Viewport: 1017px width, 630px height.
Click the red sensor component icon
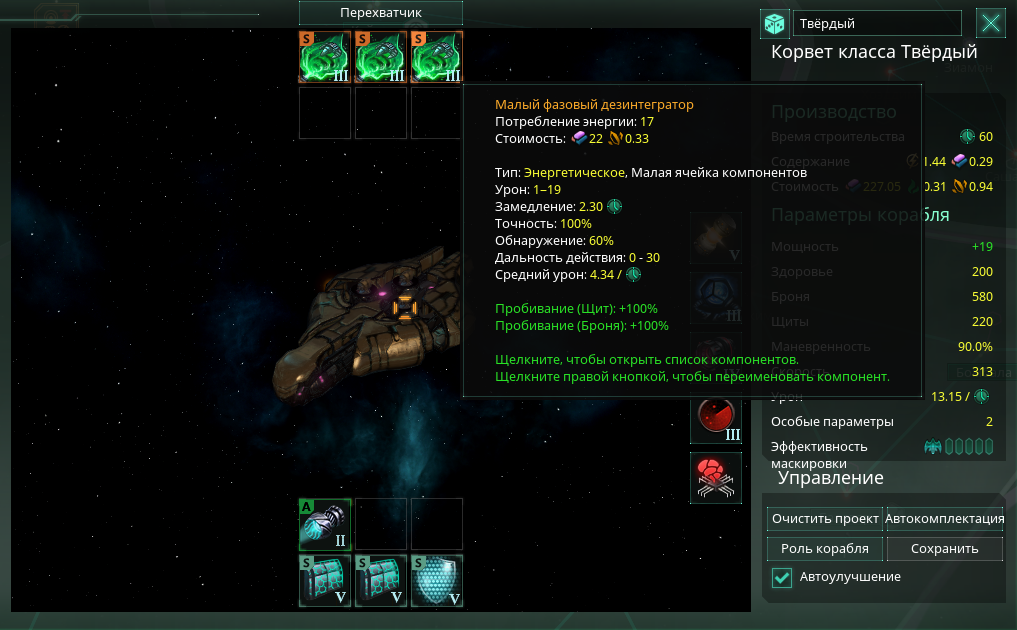pos(716,418)
